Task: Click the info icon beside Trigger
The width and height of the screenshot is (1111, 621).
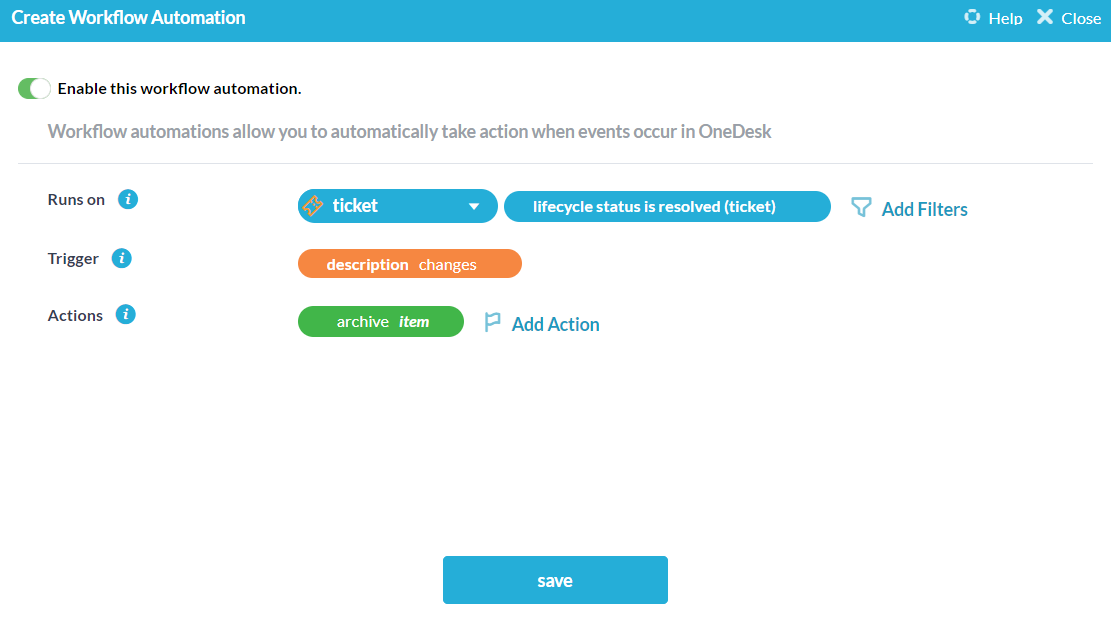Action: pyautogui.click(x=122, y=258)
